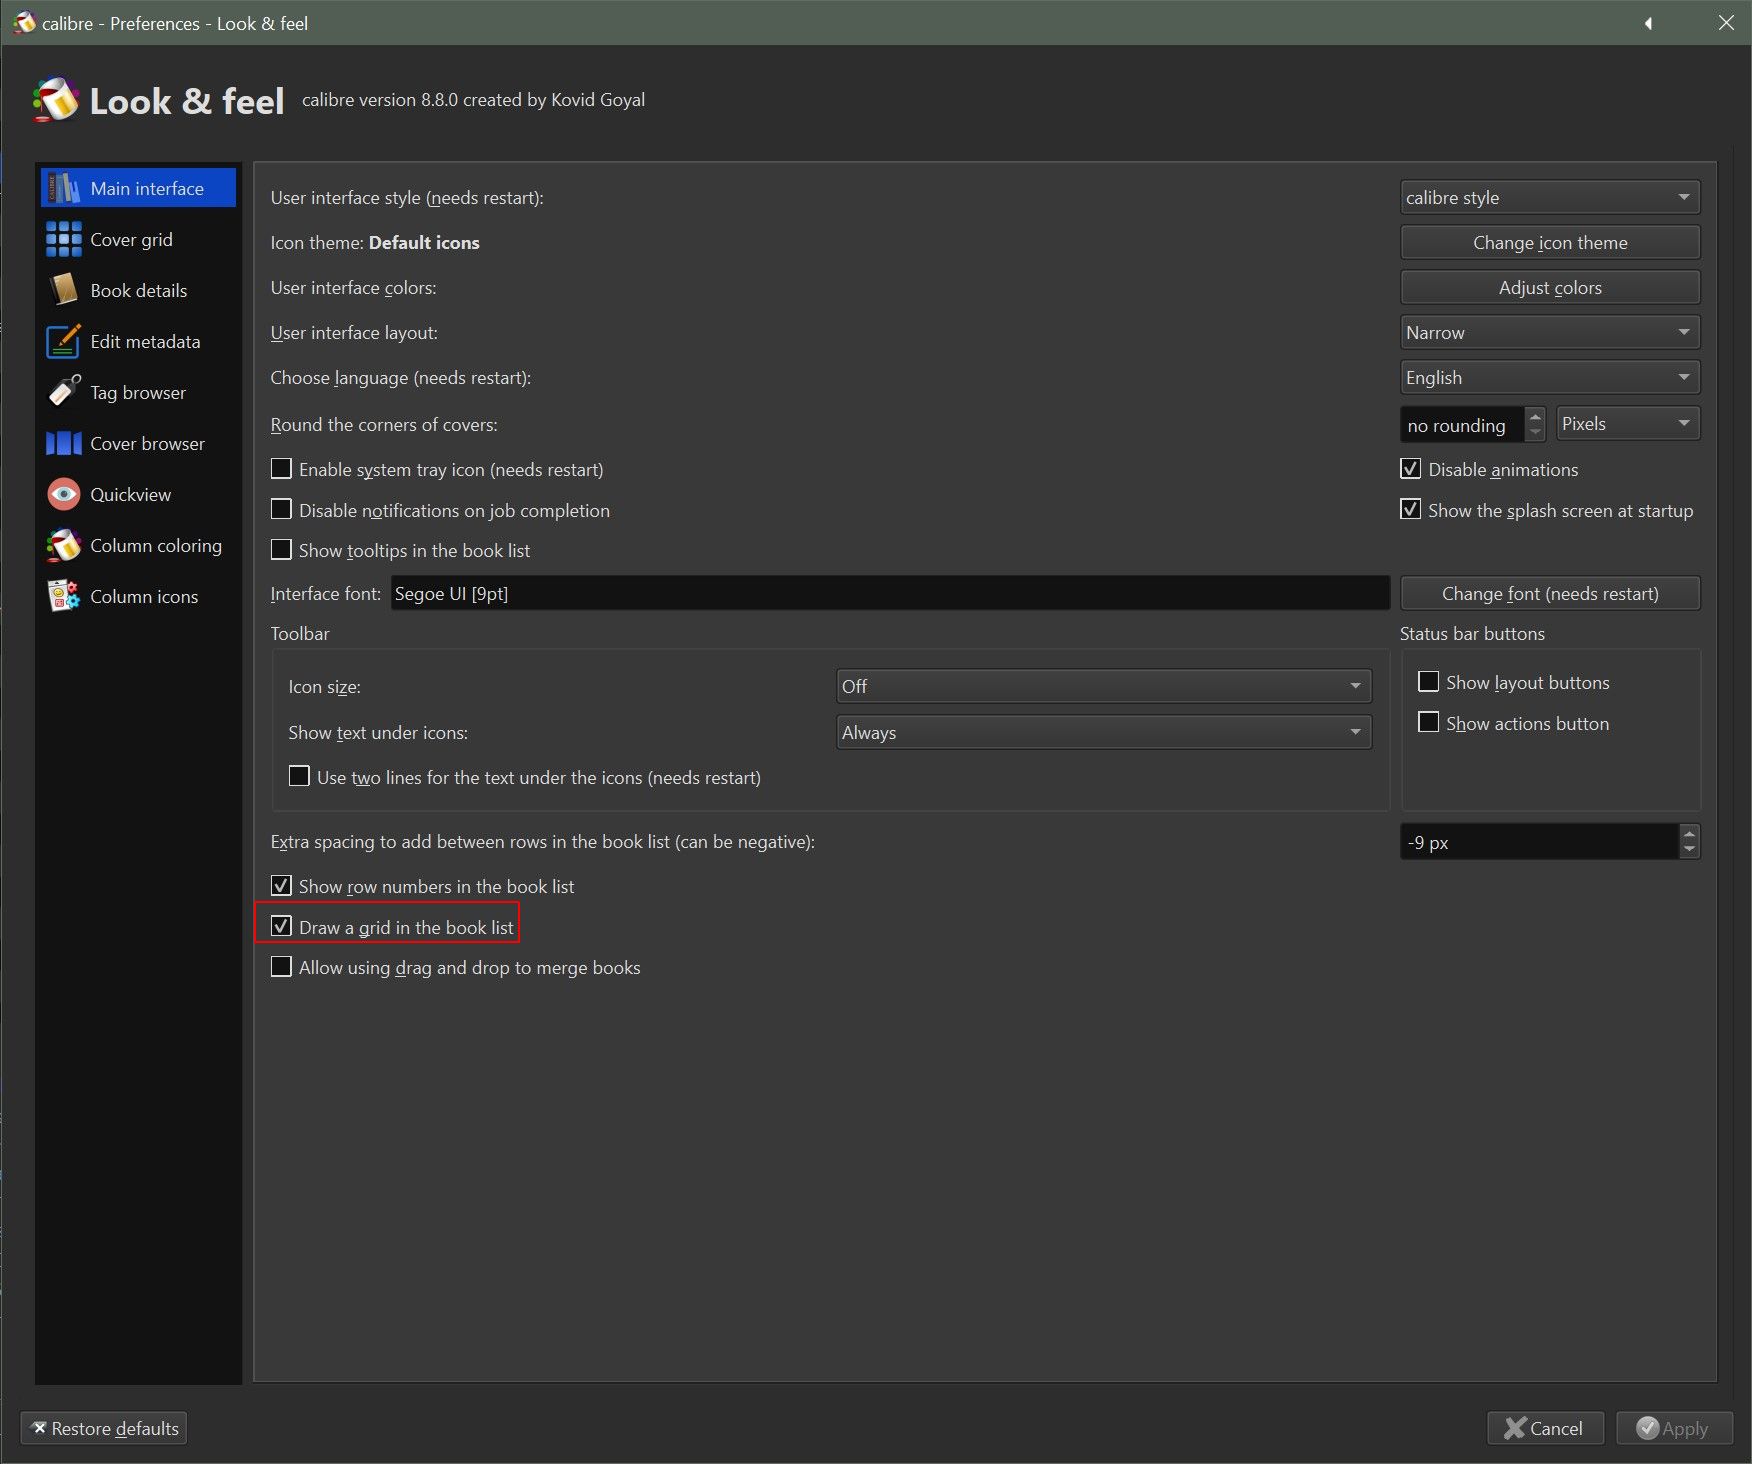
Task: Go to the Column icons section label
Action: (x=144, y=597)
